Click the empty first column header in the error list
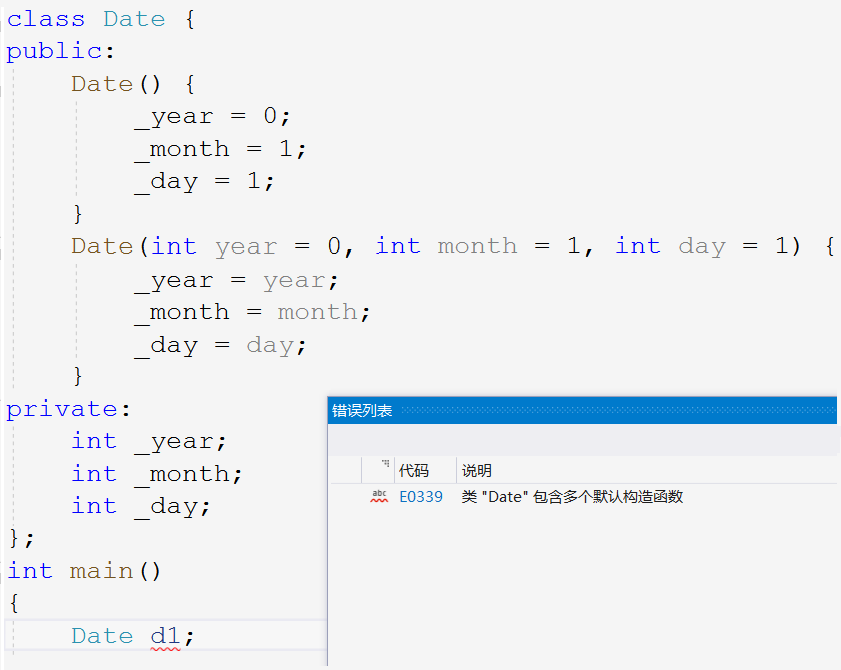Image resolution: width=841 pixels, height=670 pixels. [347, 469]
